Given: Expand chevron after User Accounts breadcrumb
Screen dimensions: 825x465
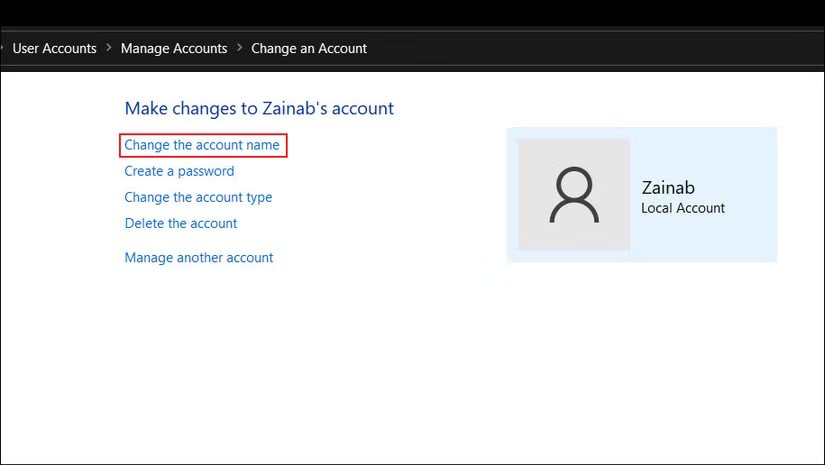Looking at the screenshot, I should pos(109,48).
